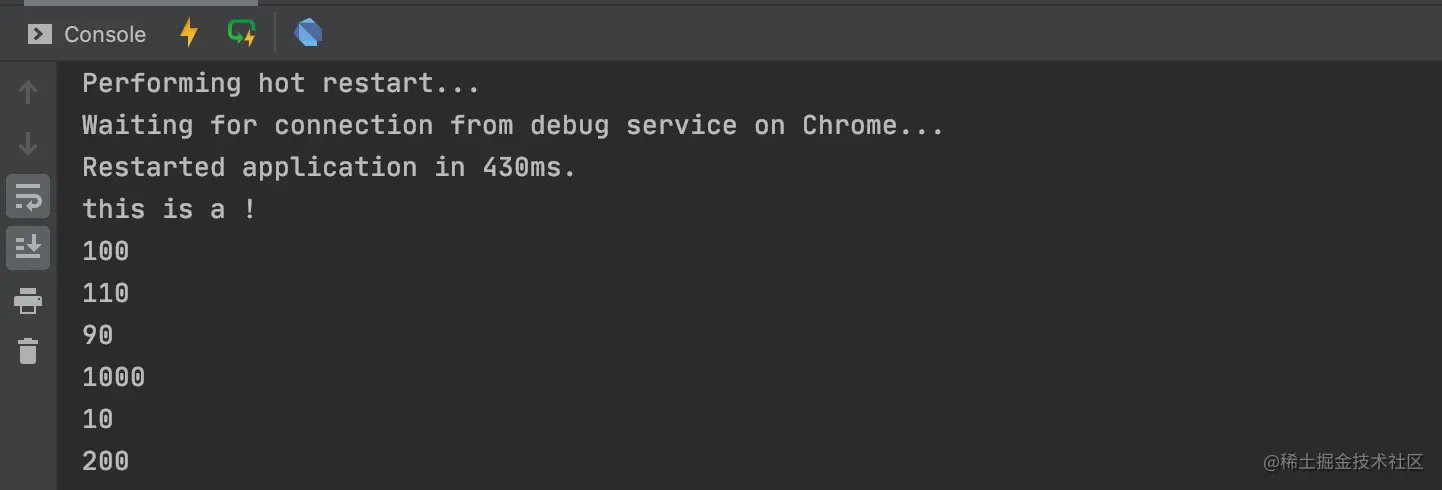
Task: Open Dart DevTools from the toolbar
Action: [308, 34]
